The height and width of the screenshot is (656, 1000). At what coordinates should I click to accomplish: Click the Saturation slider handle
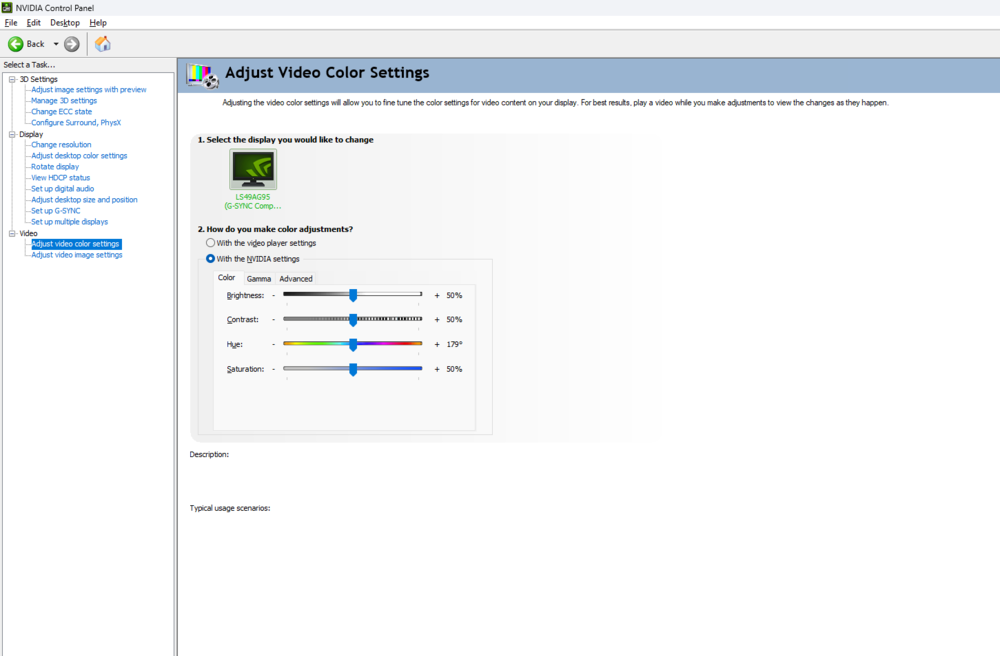coord(353,369)
